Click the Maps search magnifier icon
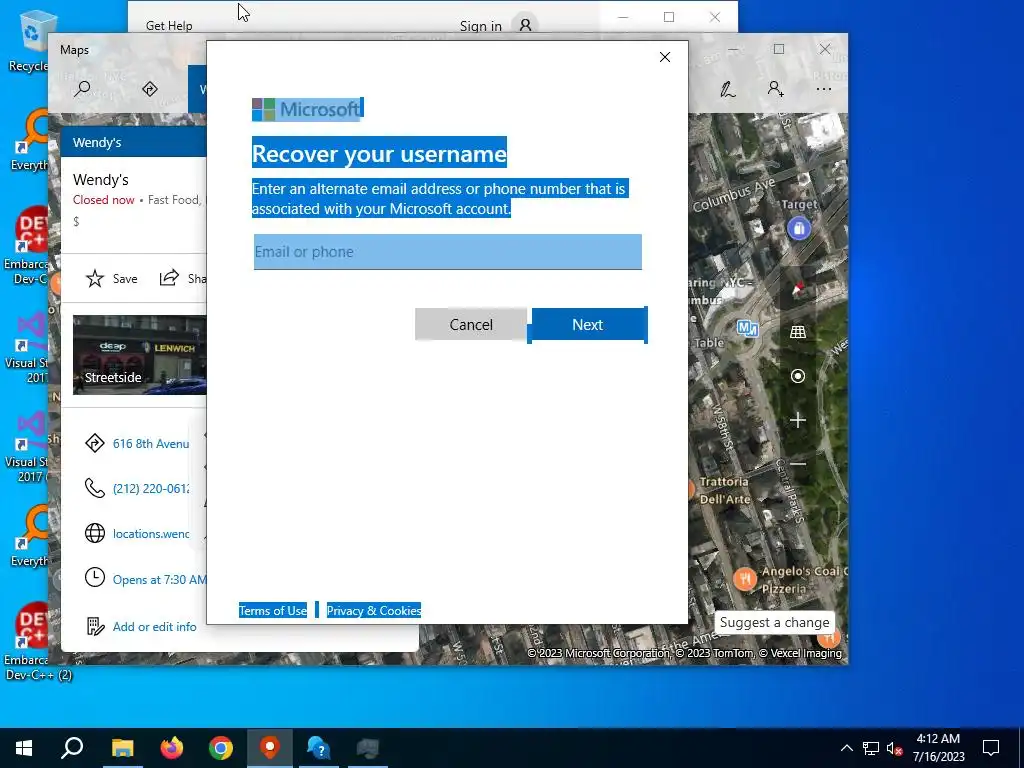Screen dimensions: 1024x768 [x=82, y=89]
